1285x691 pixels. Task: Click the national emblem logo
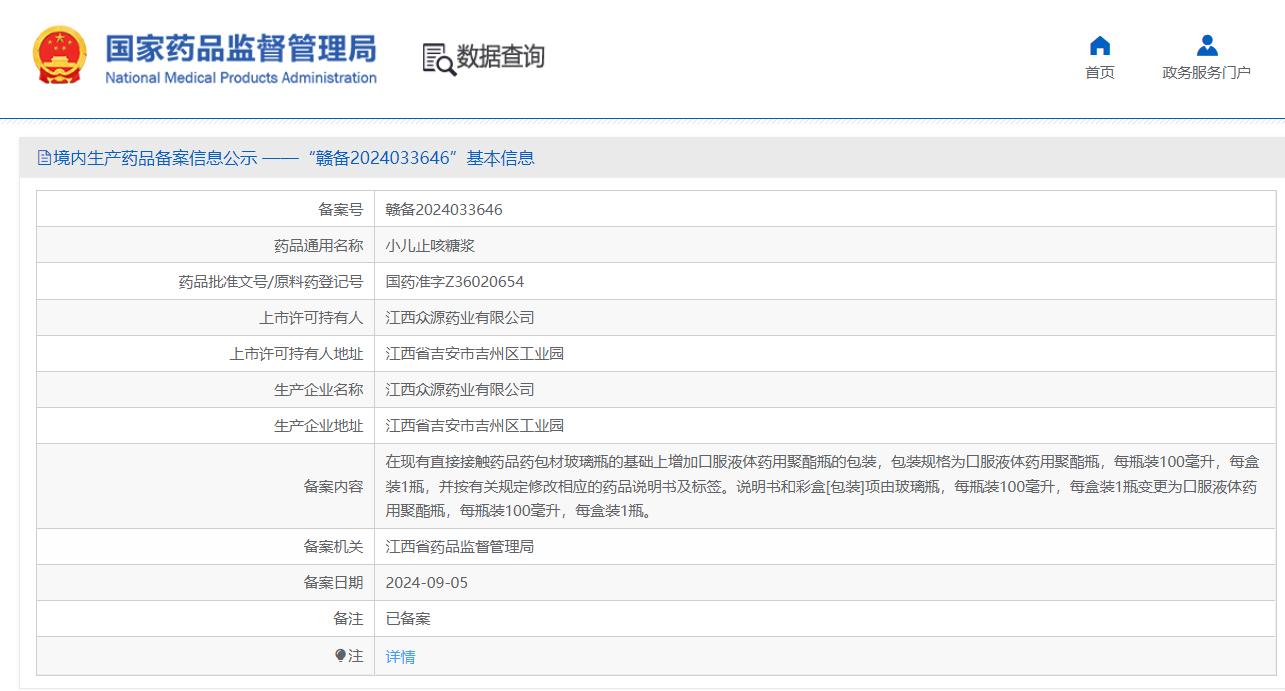(x=60, y=55)
